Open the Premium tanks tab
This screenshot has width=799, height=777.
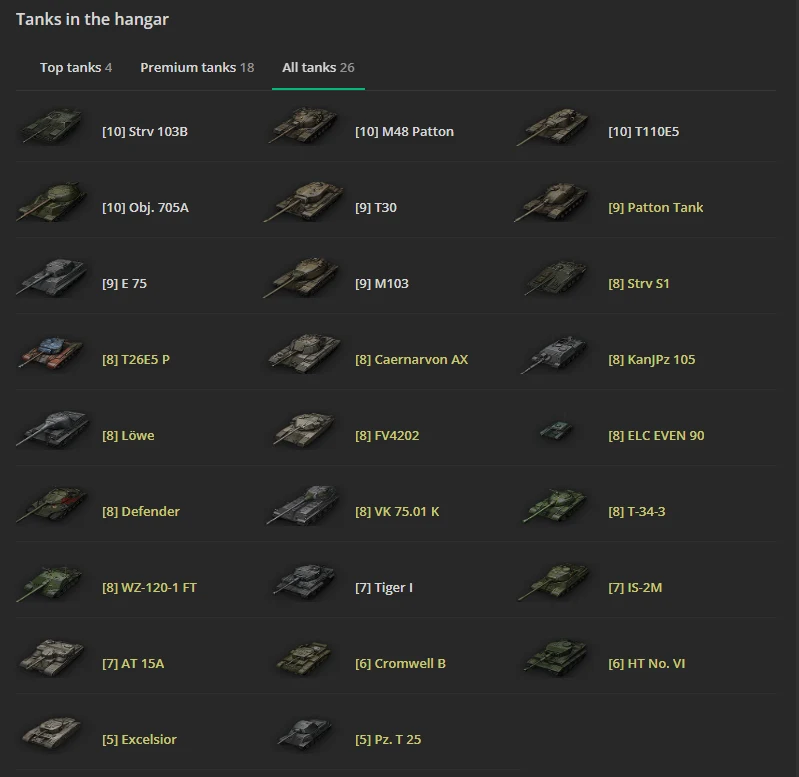point(197,67)
